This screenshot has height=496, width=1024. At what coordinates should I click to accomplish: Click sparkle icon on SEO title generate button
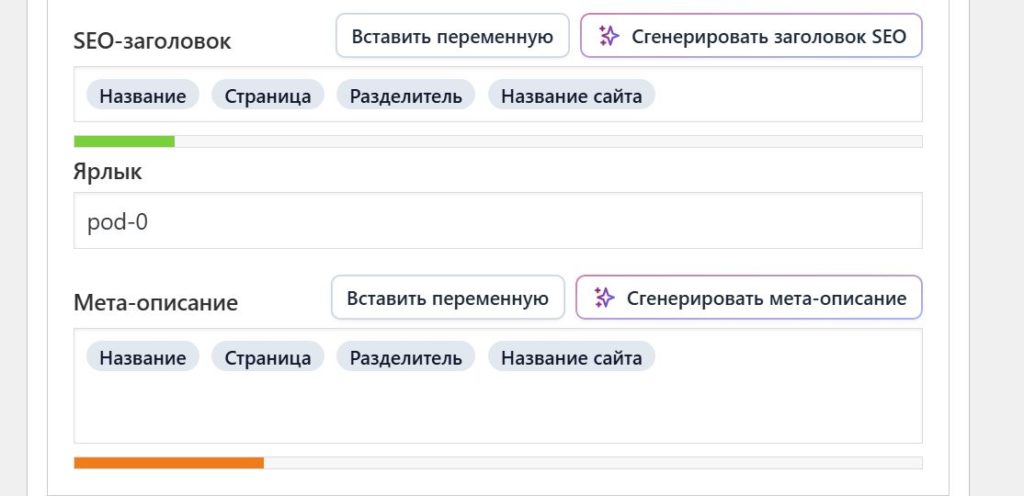(609, 36)
